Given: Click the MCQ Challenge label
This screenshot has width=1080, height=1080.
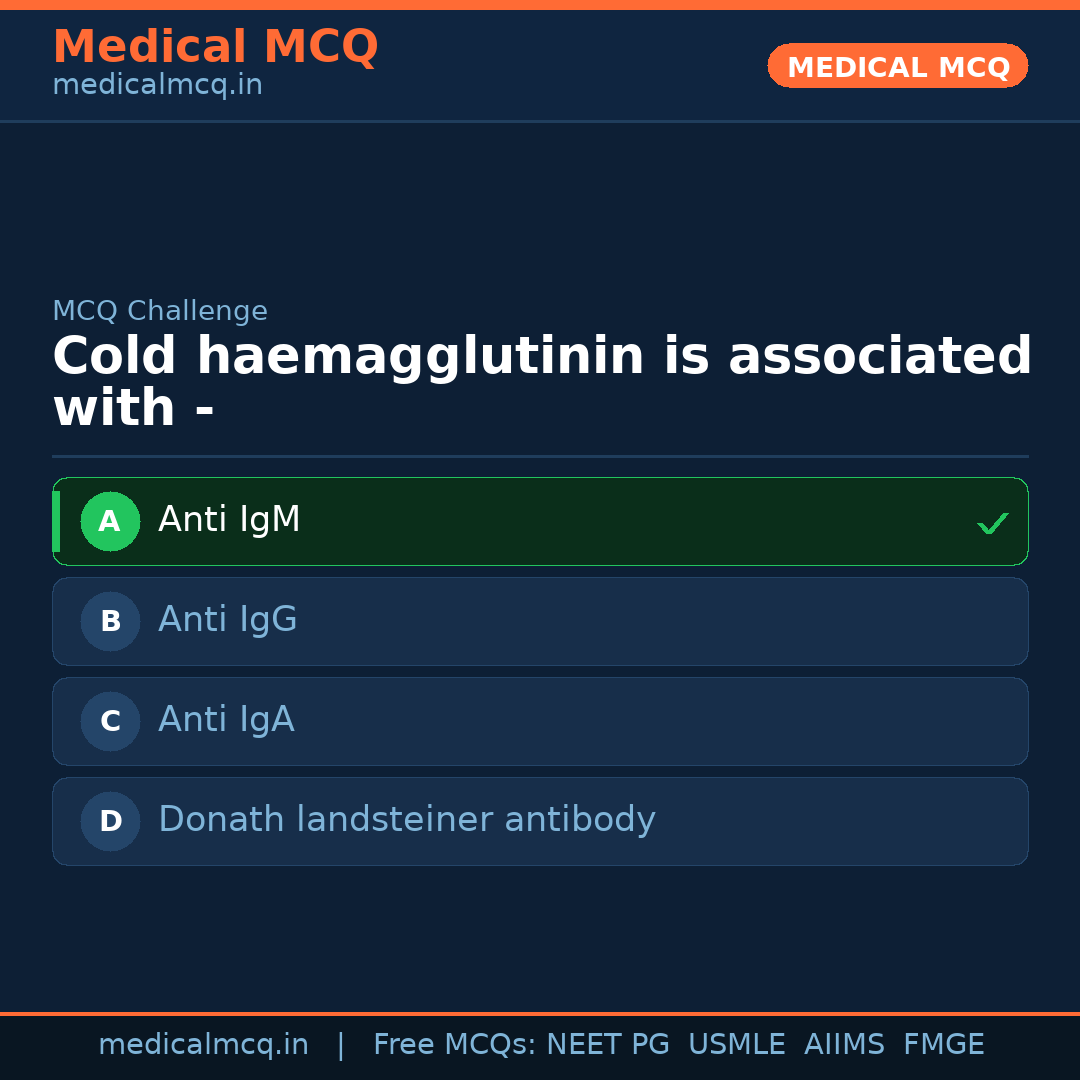Looking at the screenshot, I should 160,311.
